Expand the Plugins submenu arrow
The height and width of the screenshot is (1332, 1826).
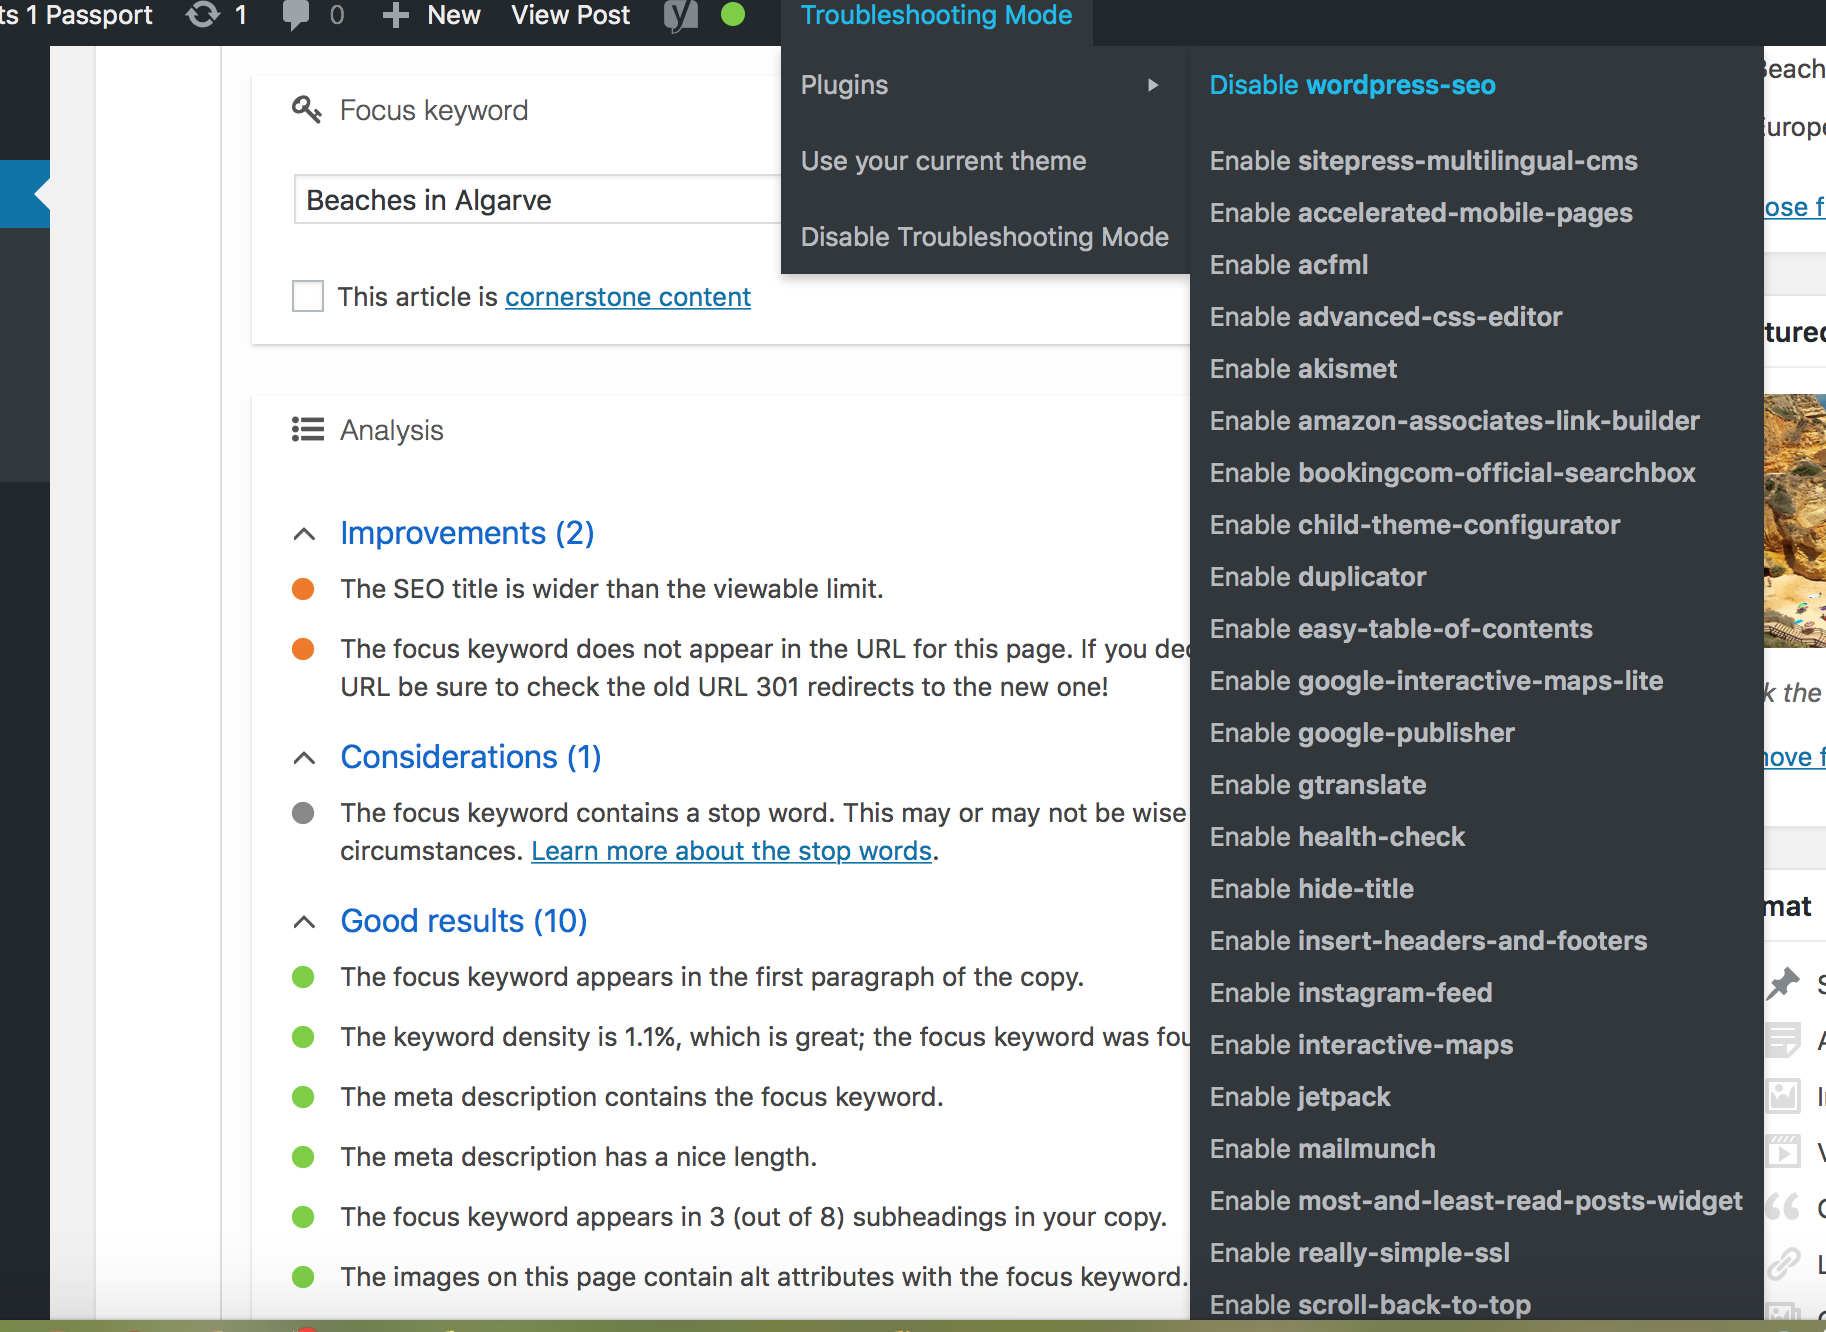(x=1153, y=85)
